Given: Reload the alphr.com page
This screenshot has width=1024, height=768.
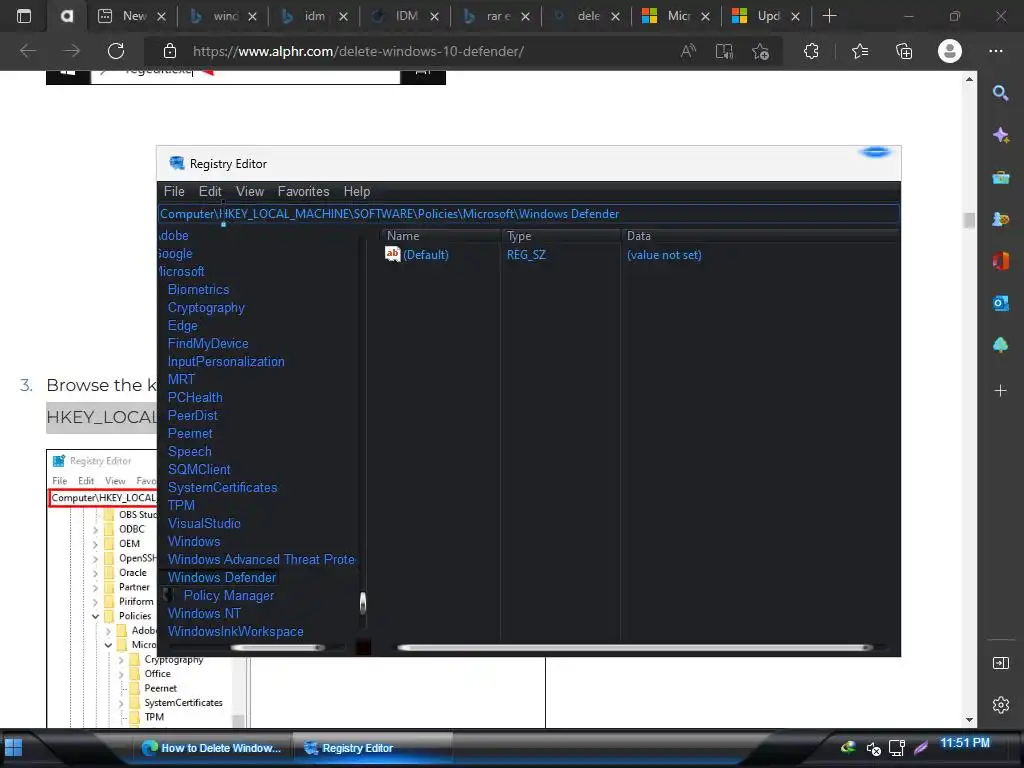Looking at the screenshot, I should [116, 51].
